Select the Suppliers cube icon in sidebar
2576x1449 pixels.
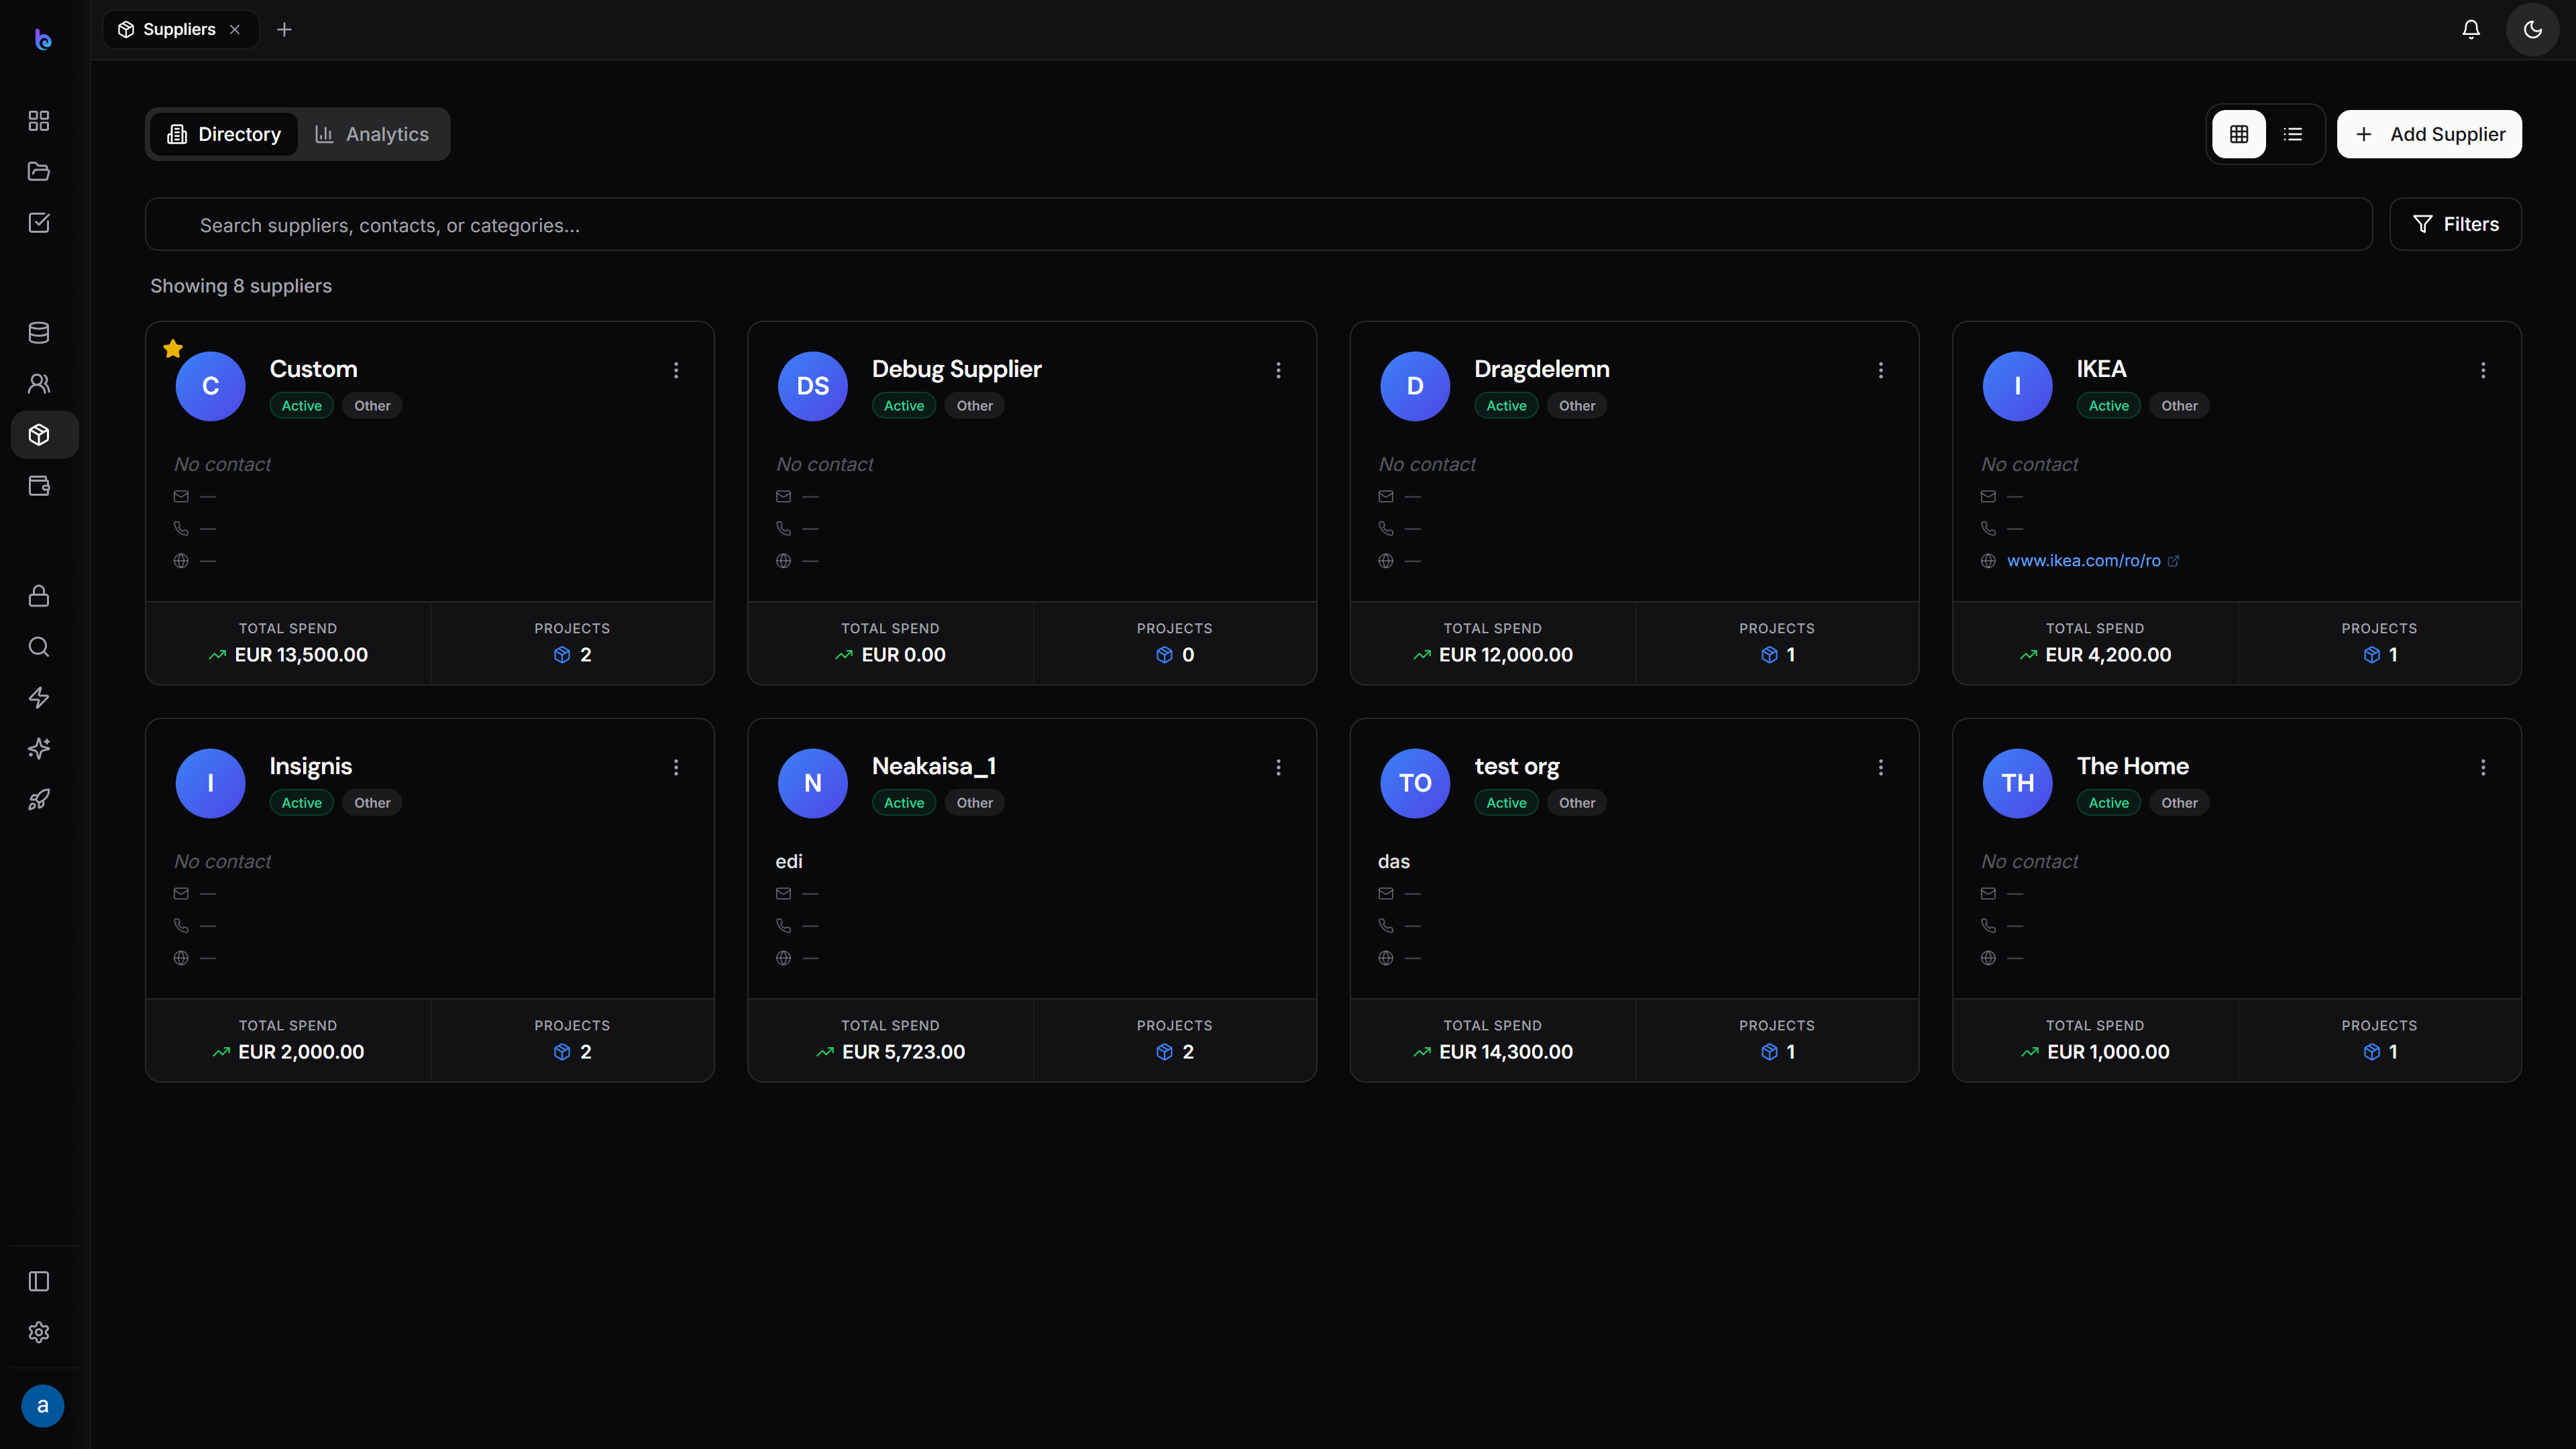point(39,435)
